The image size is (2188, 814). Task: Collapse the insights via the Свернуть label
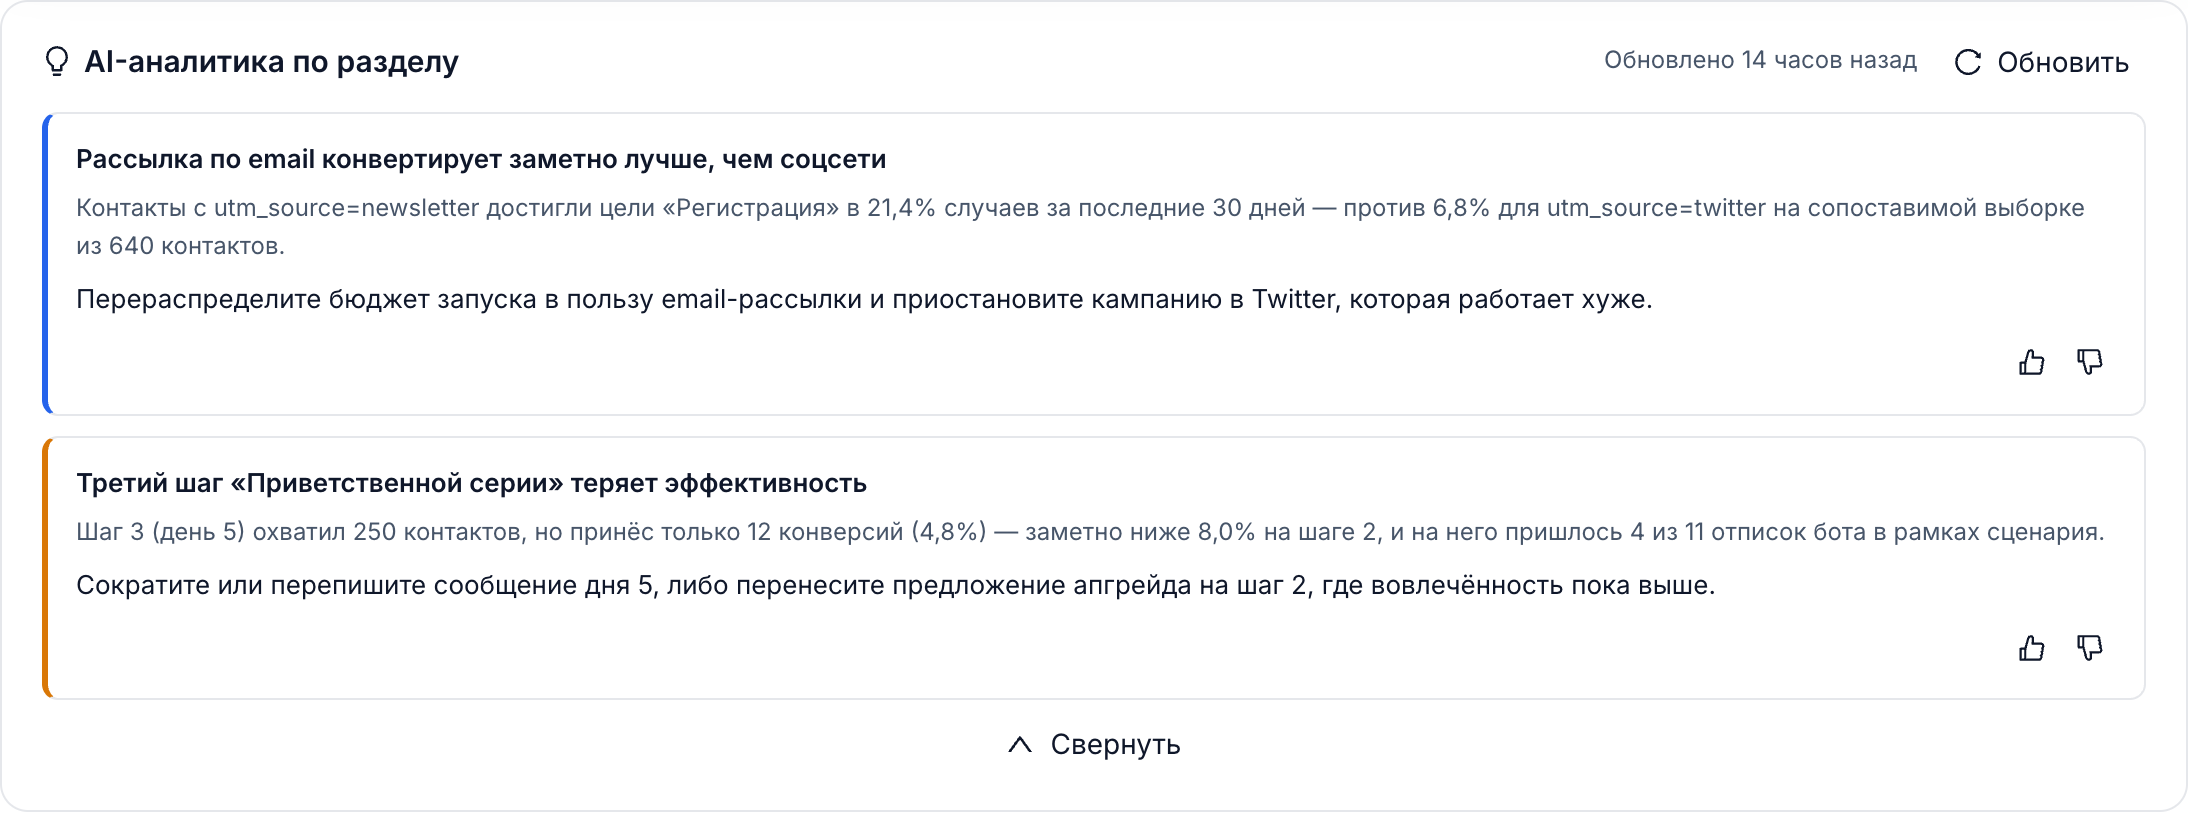[1115, 745]
